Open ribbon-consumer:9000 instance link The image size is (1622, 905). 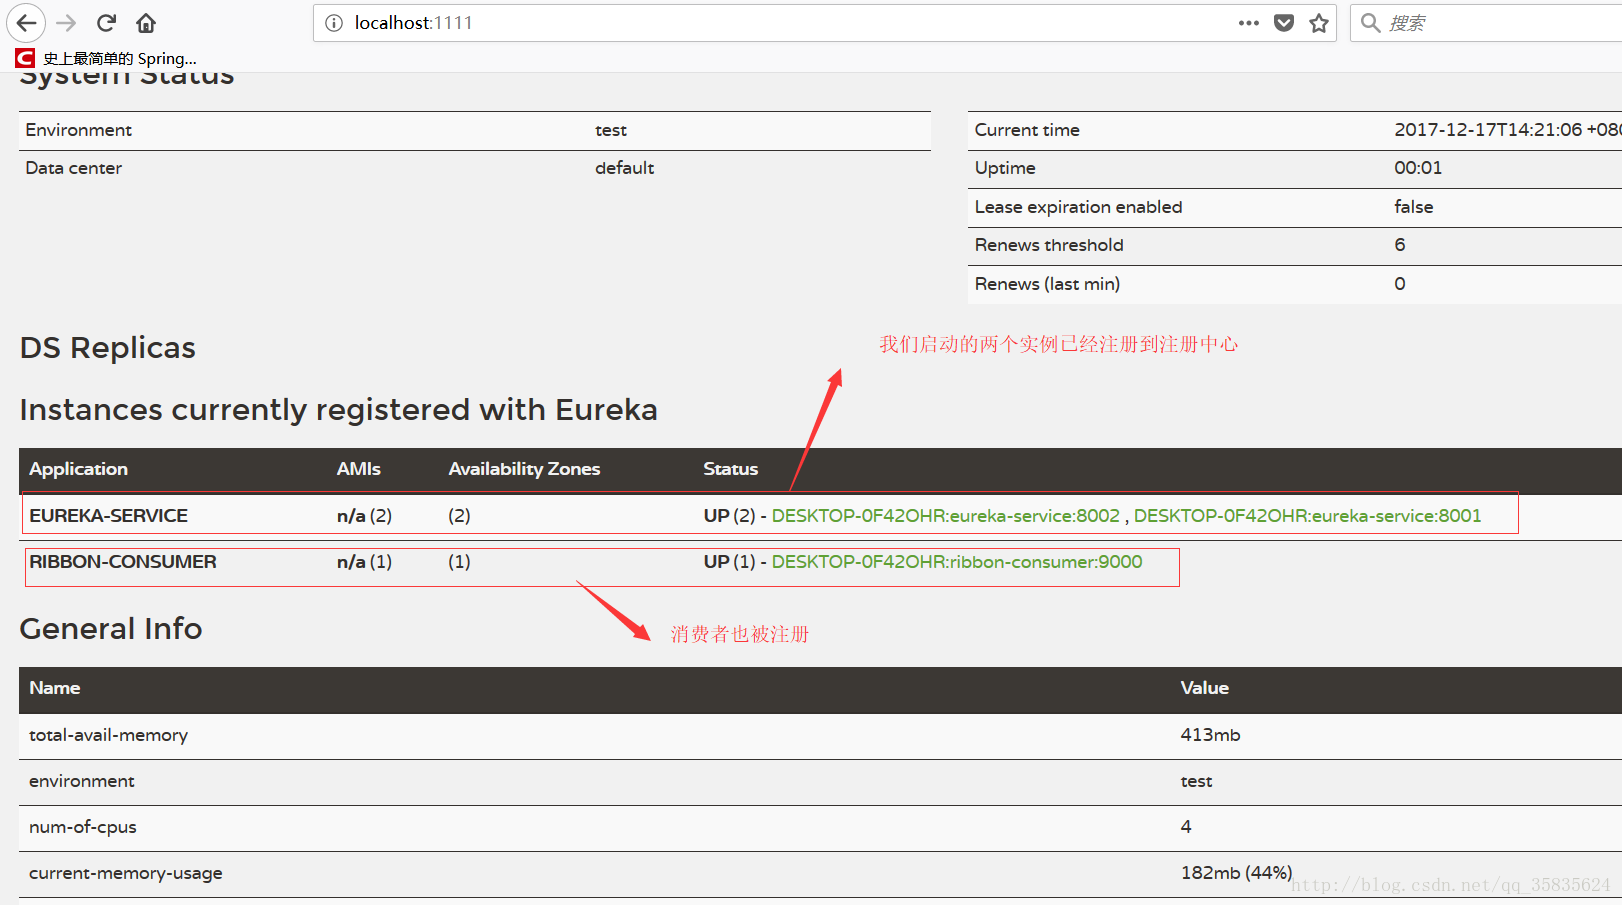pos(956,562)
